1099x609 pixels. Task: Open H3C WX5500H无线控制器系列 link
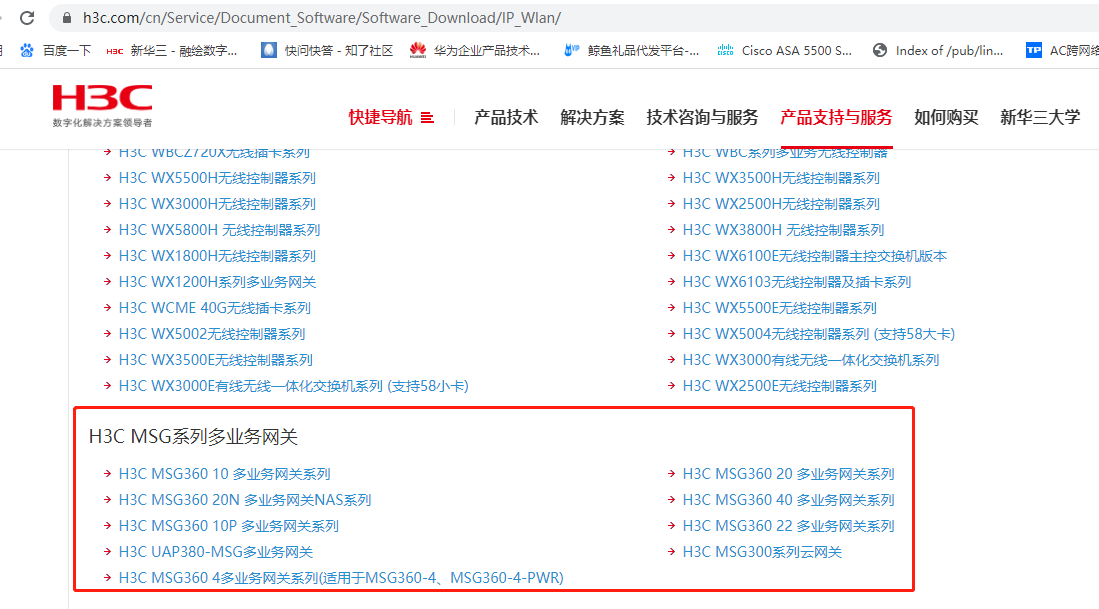tap(217, 178)
